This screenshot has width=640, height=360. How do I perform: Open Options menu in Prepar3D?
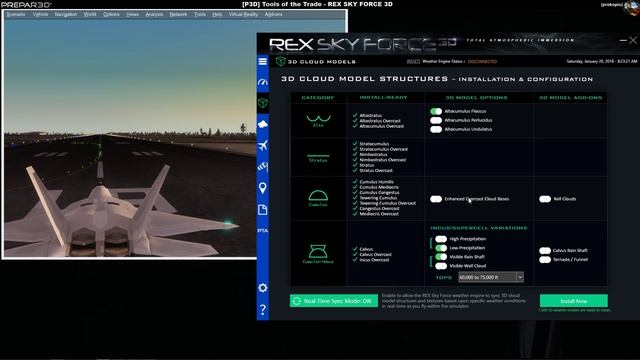[111, 14]
